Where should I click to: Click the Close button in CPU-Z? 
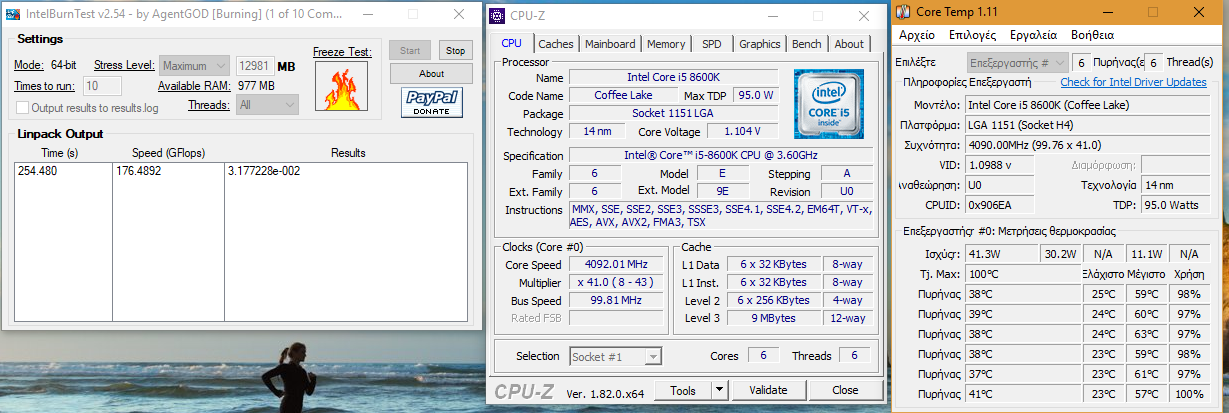[x=845, y=390]
